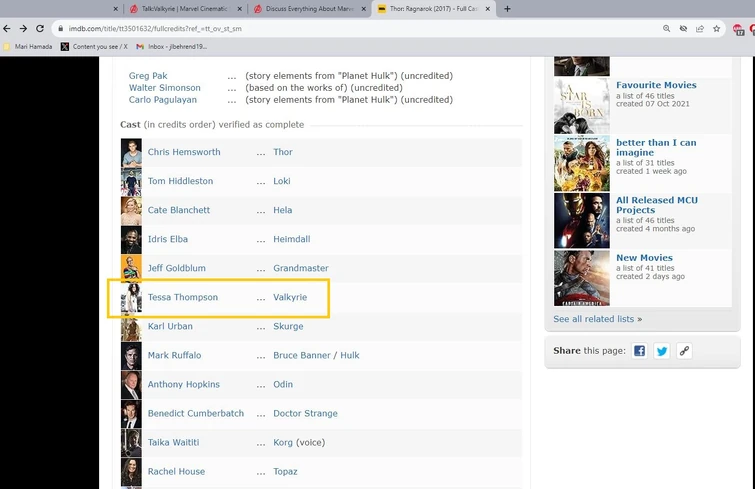Open Tom Hiddleston actor page

[180, 181]
